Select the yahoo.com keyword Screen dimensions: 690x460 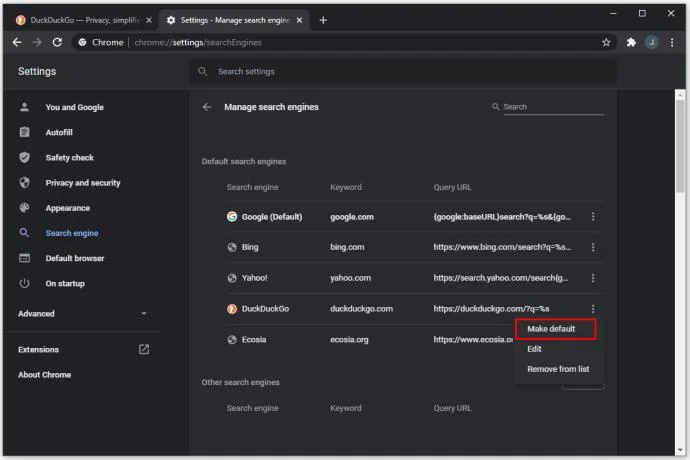(x=351, y=278)
